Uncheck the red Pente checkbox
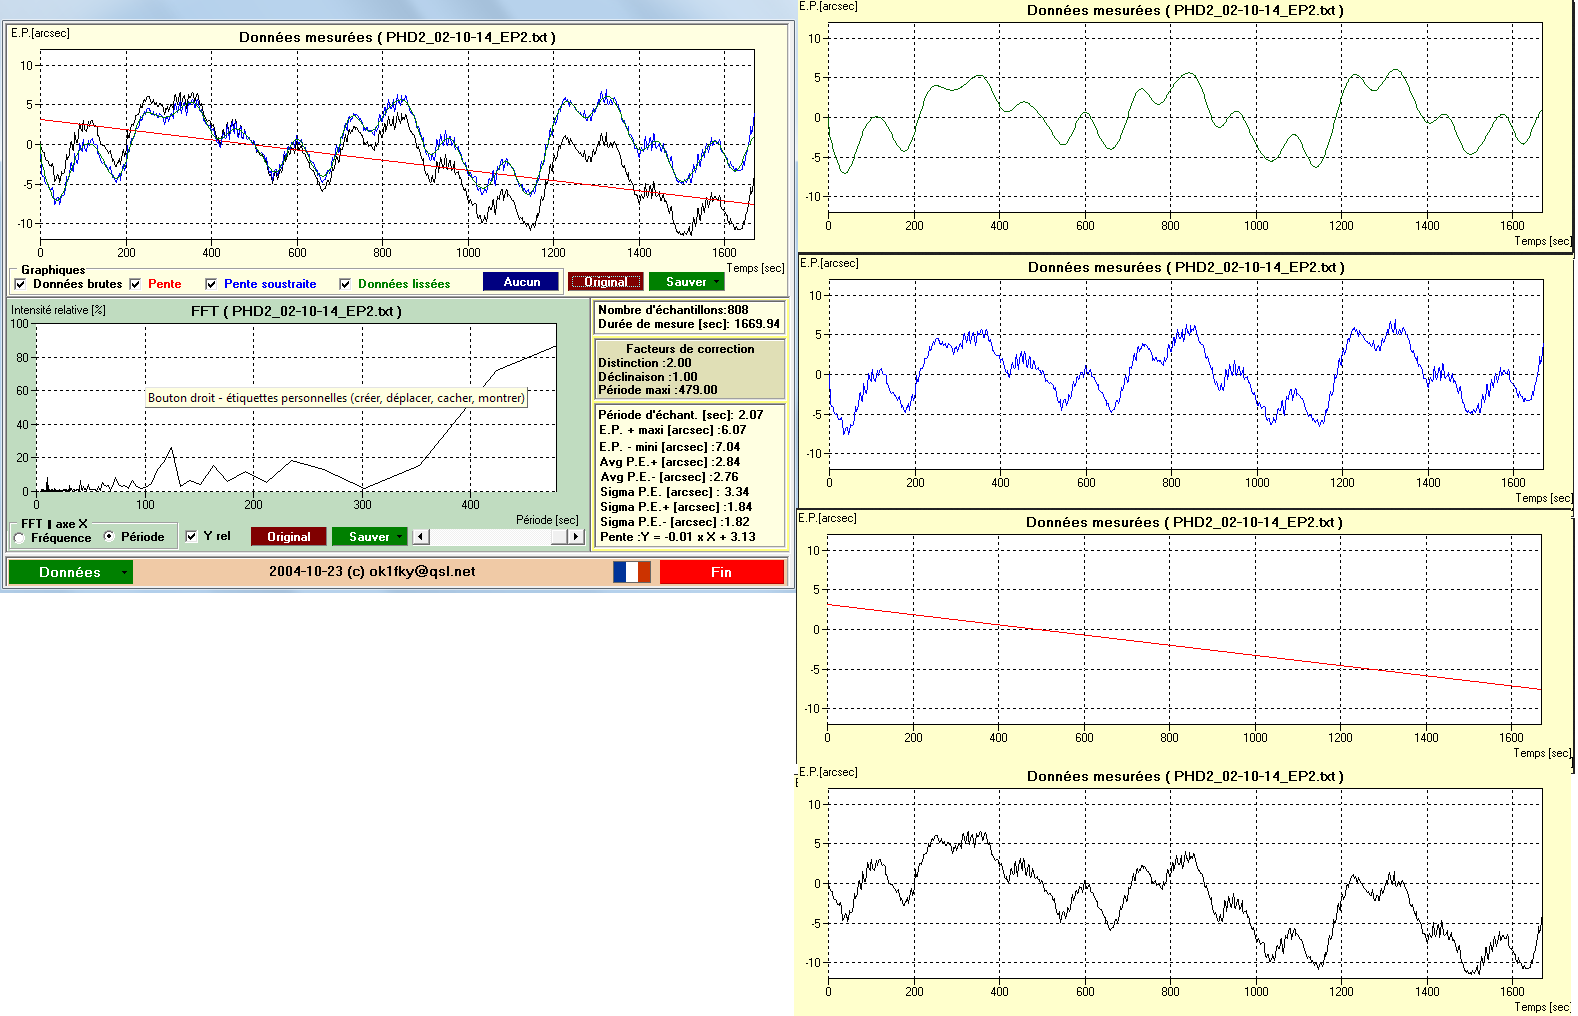Image resolution: width=1578 pixels, height=1016 pixels. pos(135,284)
